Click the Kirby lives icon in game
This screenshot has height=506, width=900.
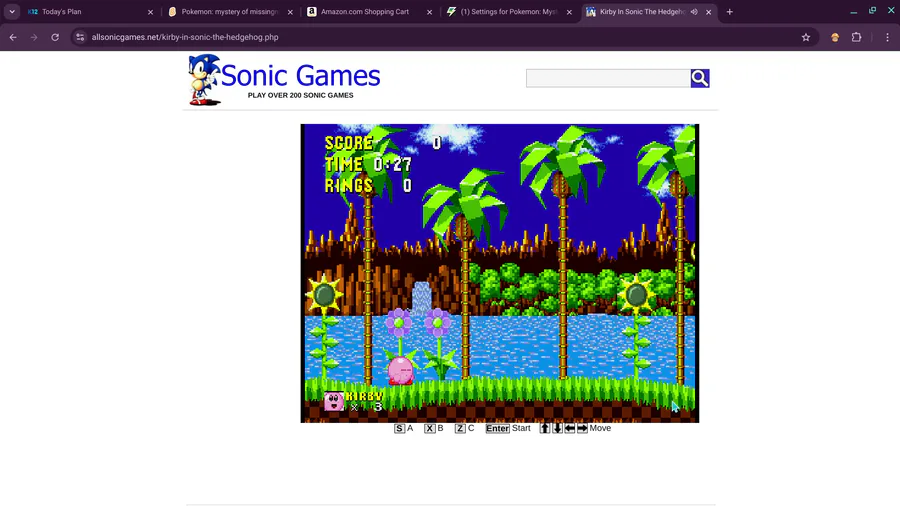tap(334, 401)
